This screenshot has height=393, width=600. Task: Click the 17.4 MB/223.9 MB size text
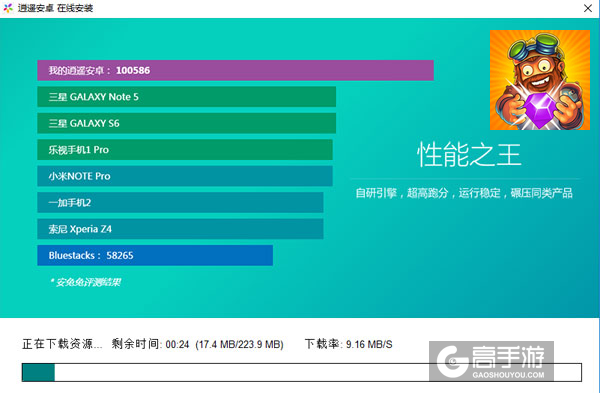pos(239,345)
